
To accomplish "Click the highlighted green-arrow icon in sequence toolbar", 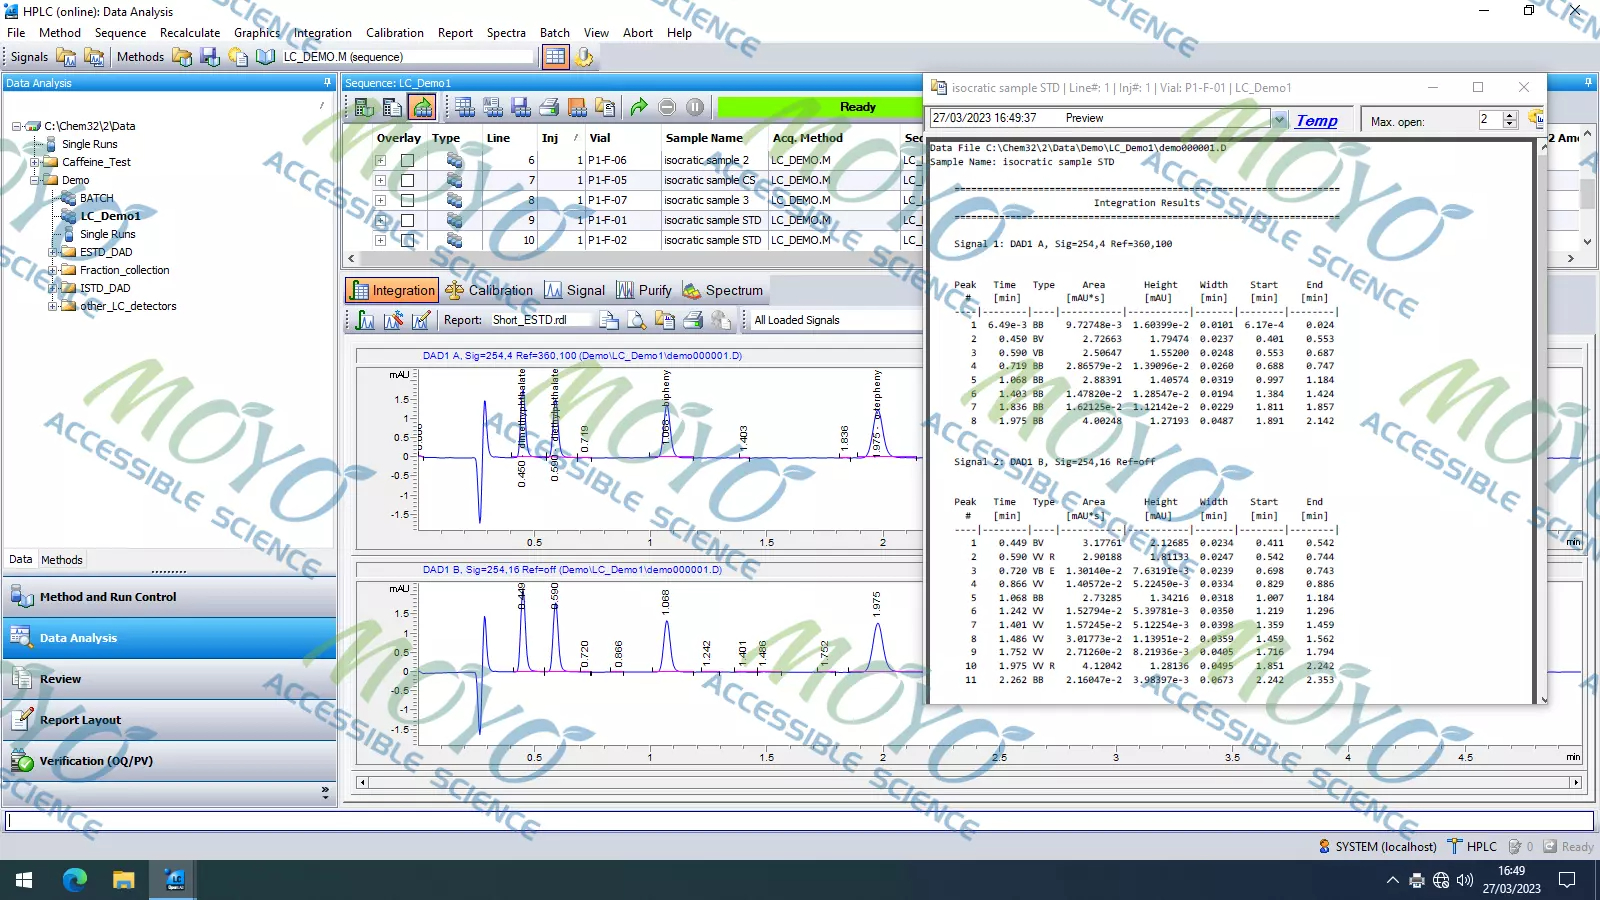I will (x=423, y=107).
